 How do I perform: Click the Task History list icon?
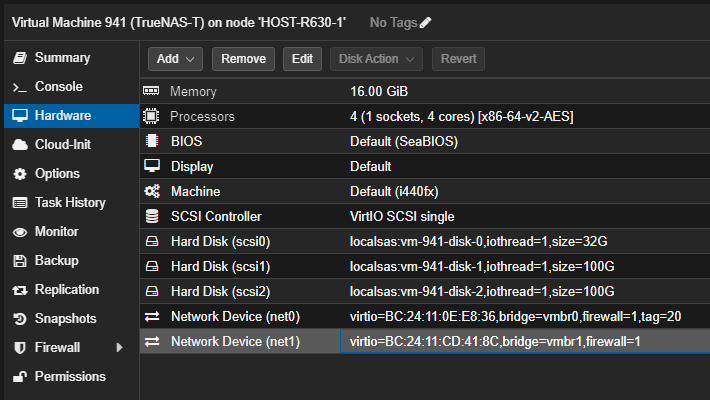pyautogui.click(x=20, y=203)
